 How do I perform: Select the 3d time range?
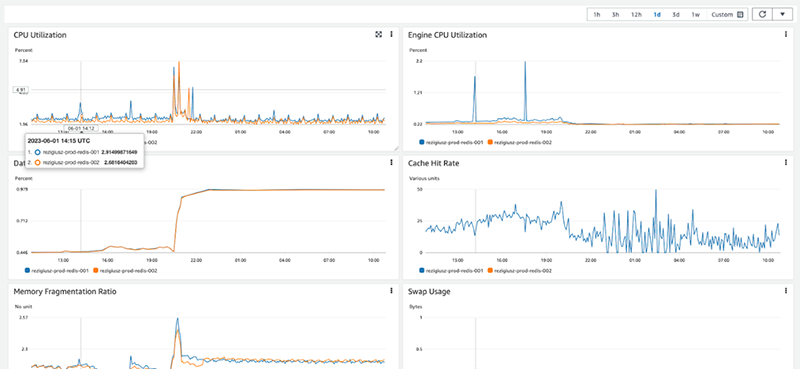coord(676,15)
